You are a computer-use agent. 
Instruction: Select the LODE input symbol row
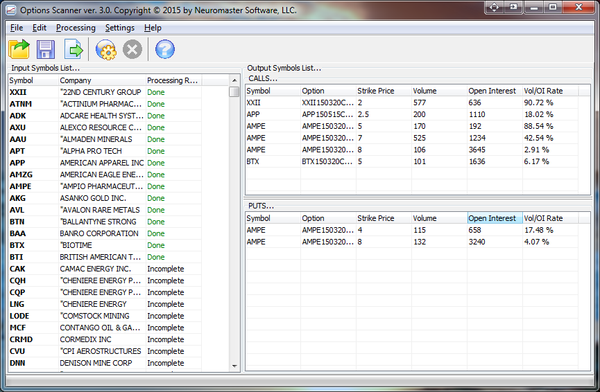pos(105,316)
